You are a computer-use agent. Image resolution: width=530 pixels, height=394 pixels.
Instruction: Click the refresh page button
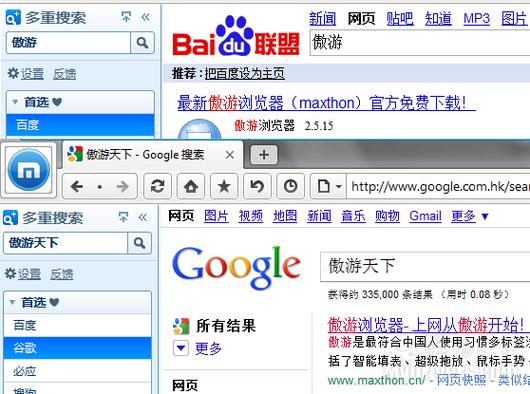(157, 186)
